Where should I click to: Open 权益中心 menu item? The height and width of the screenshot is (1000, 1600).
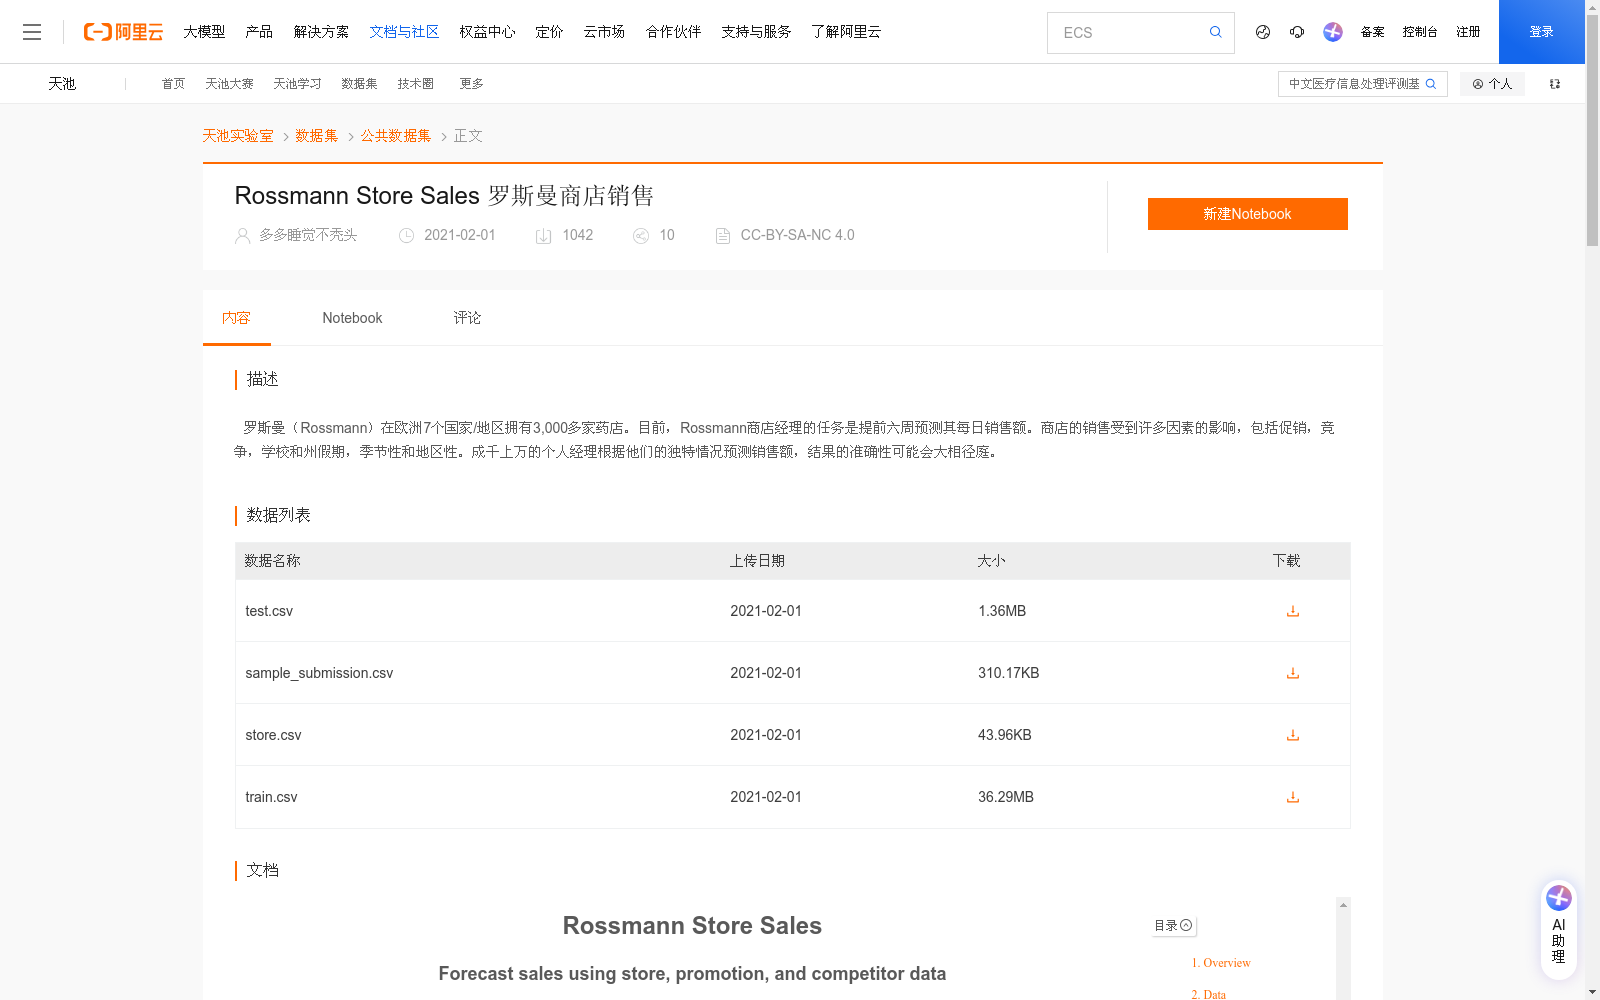click(x=487, y=32)
